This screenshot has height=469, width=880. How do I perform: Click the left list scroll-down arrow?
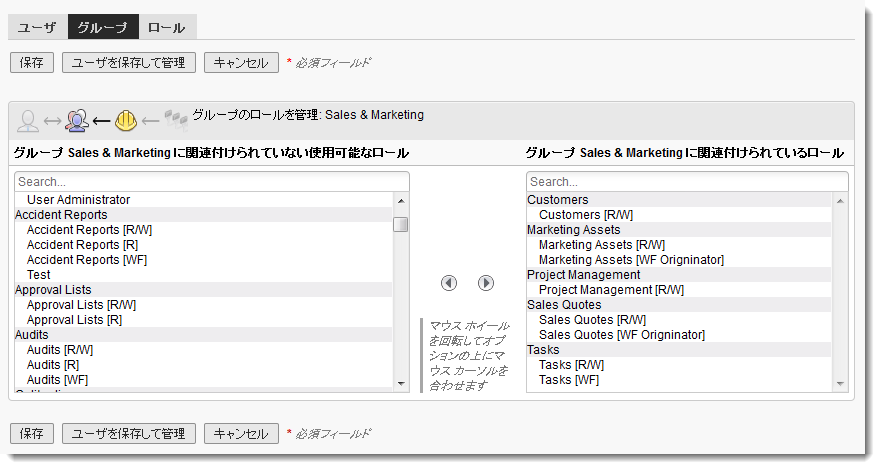(x=401, y=384)
